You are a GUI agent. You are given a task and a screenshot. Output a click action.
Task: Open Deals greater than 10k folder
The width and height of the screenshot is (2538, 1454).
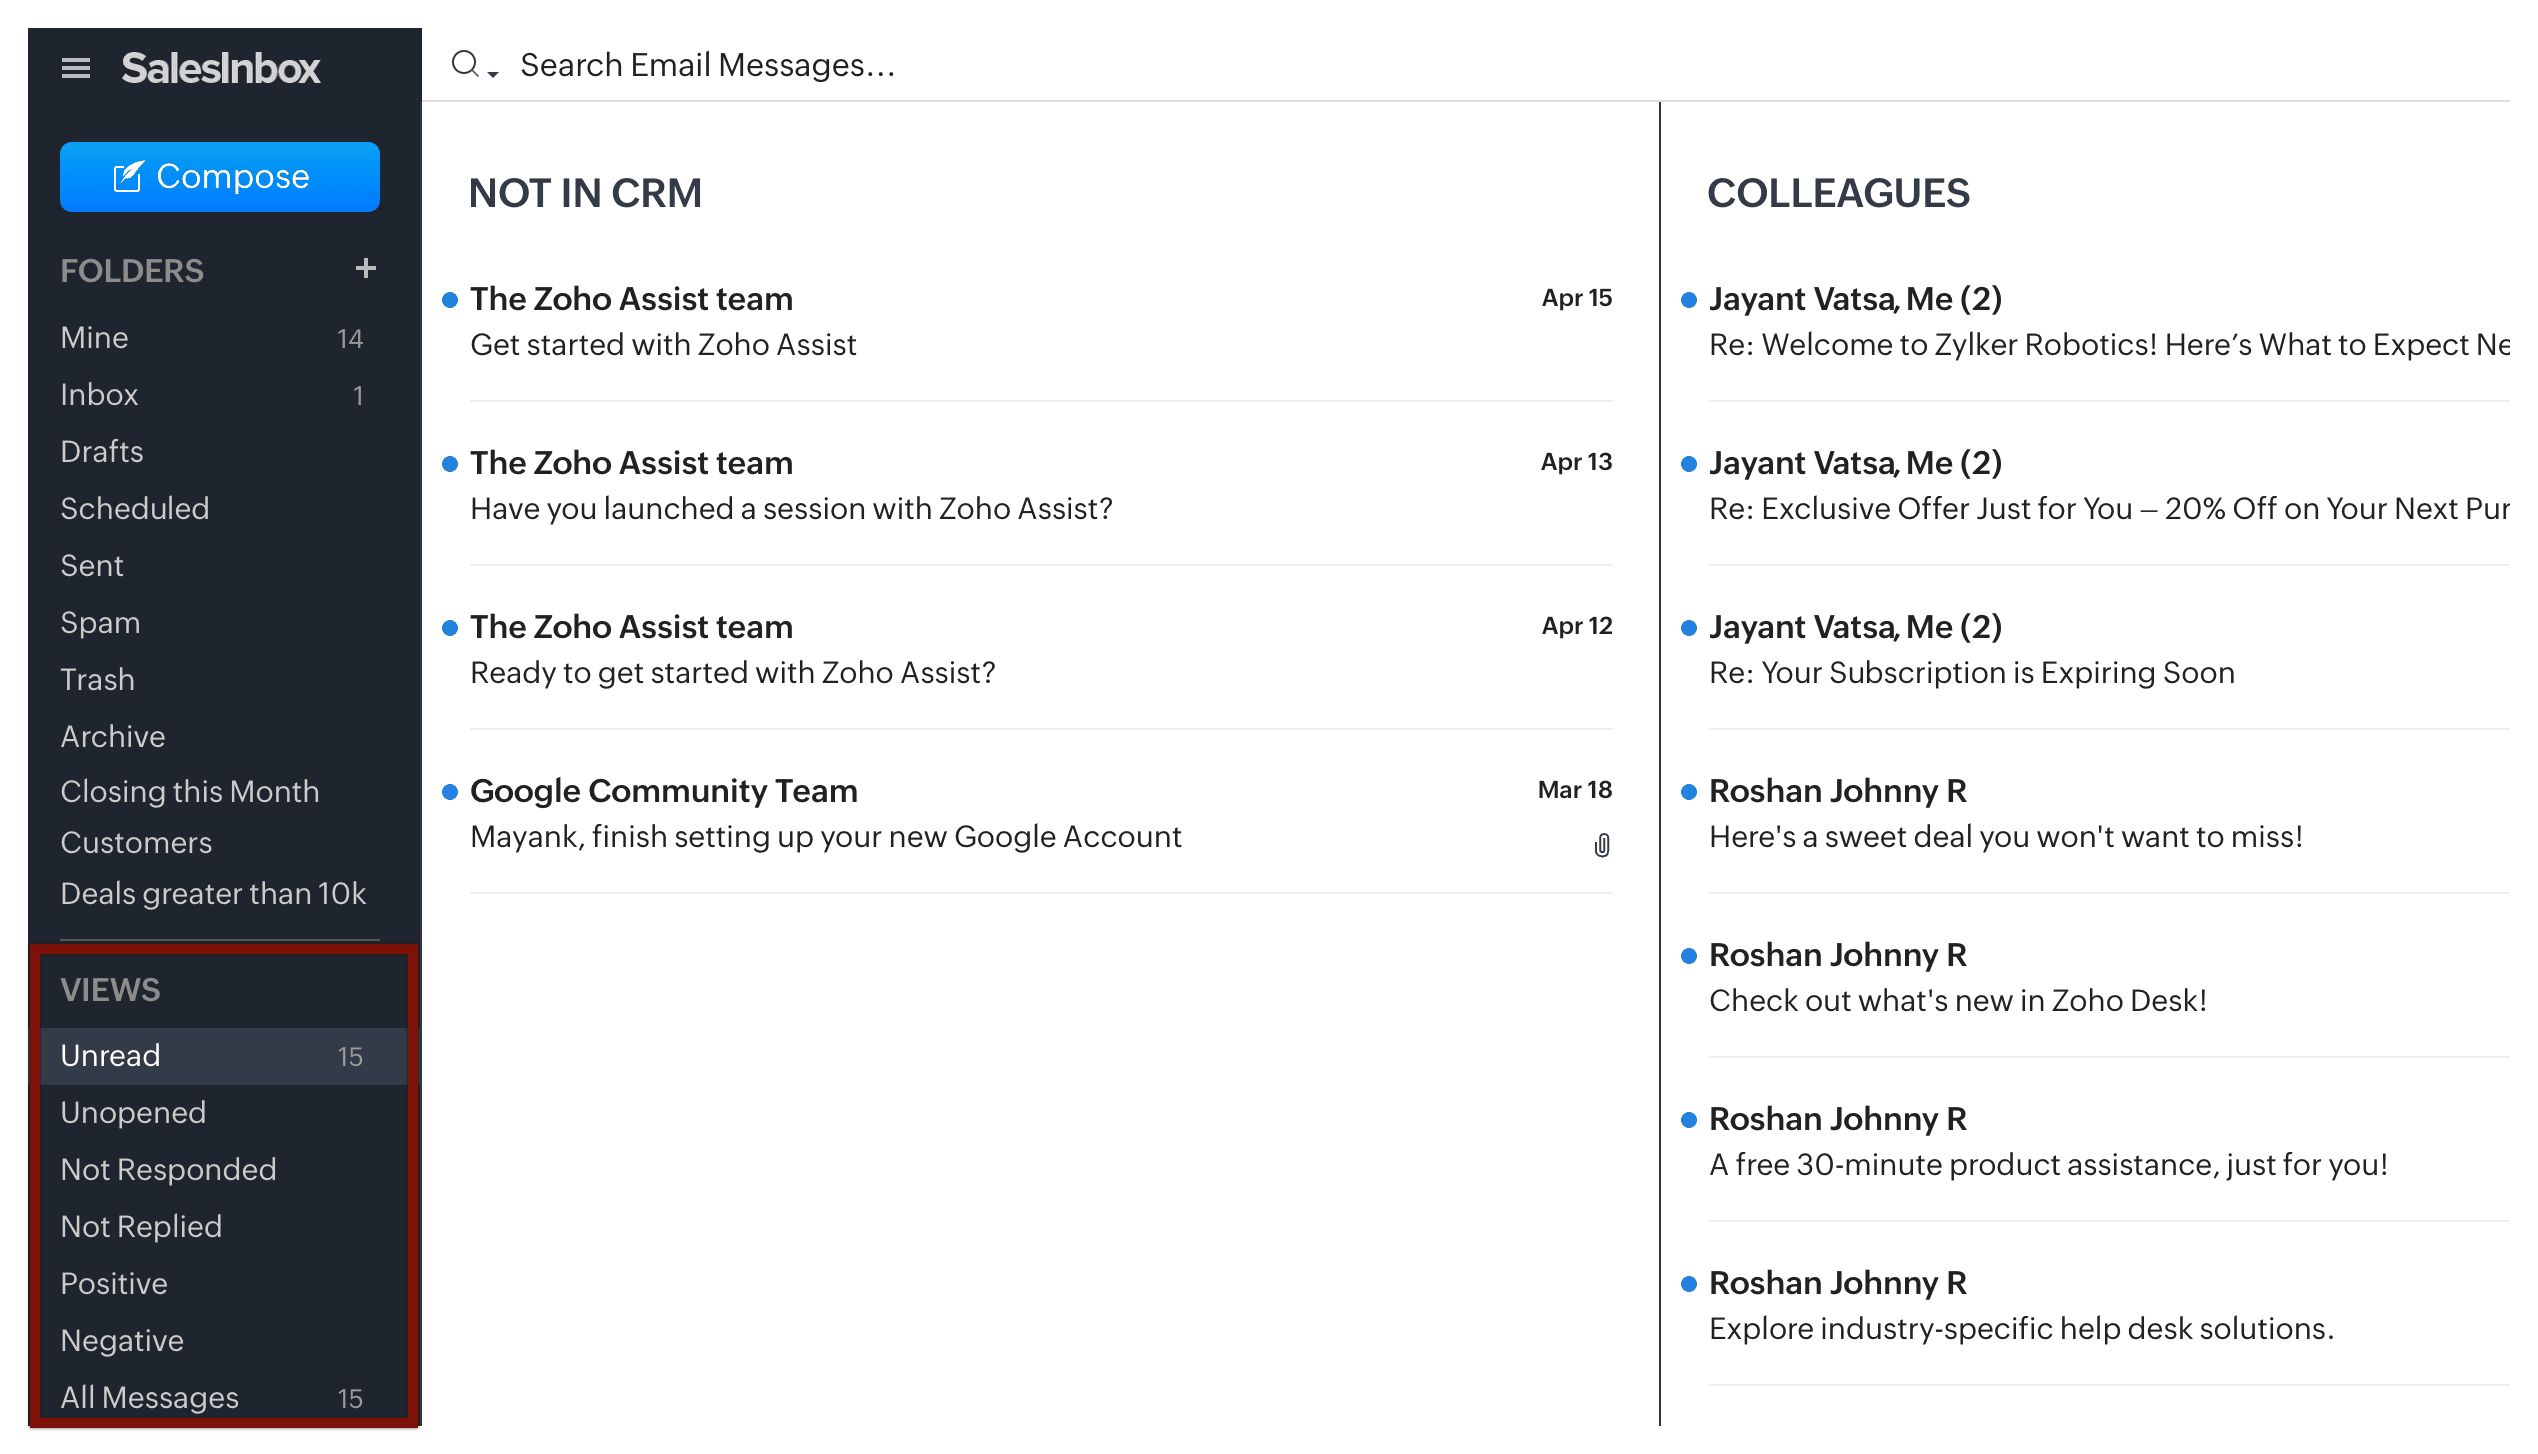coord(213,894)
